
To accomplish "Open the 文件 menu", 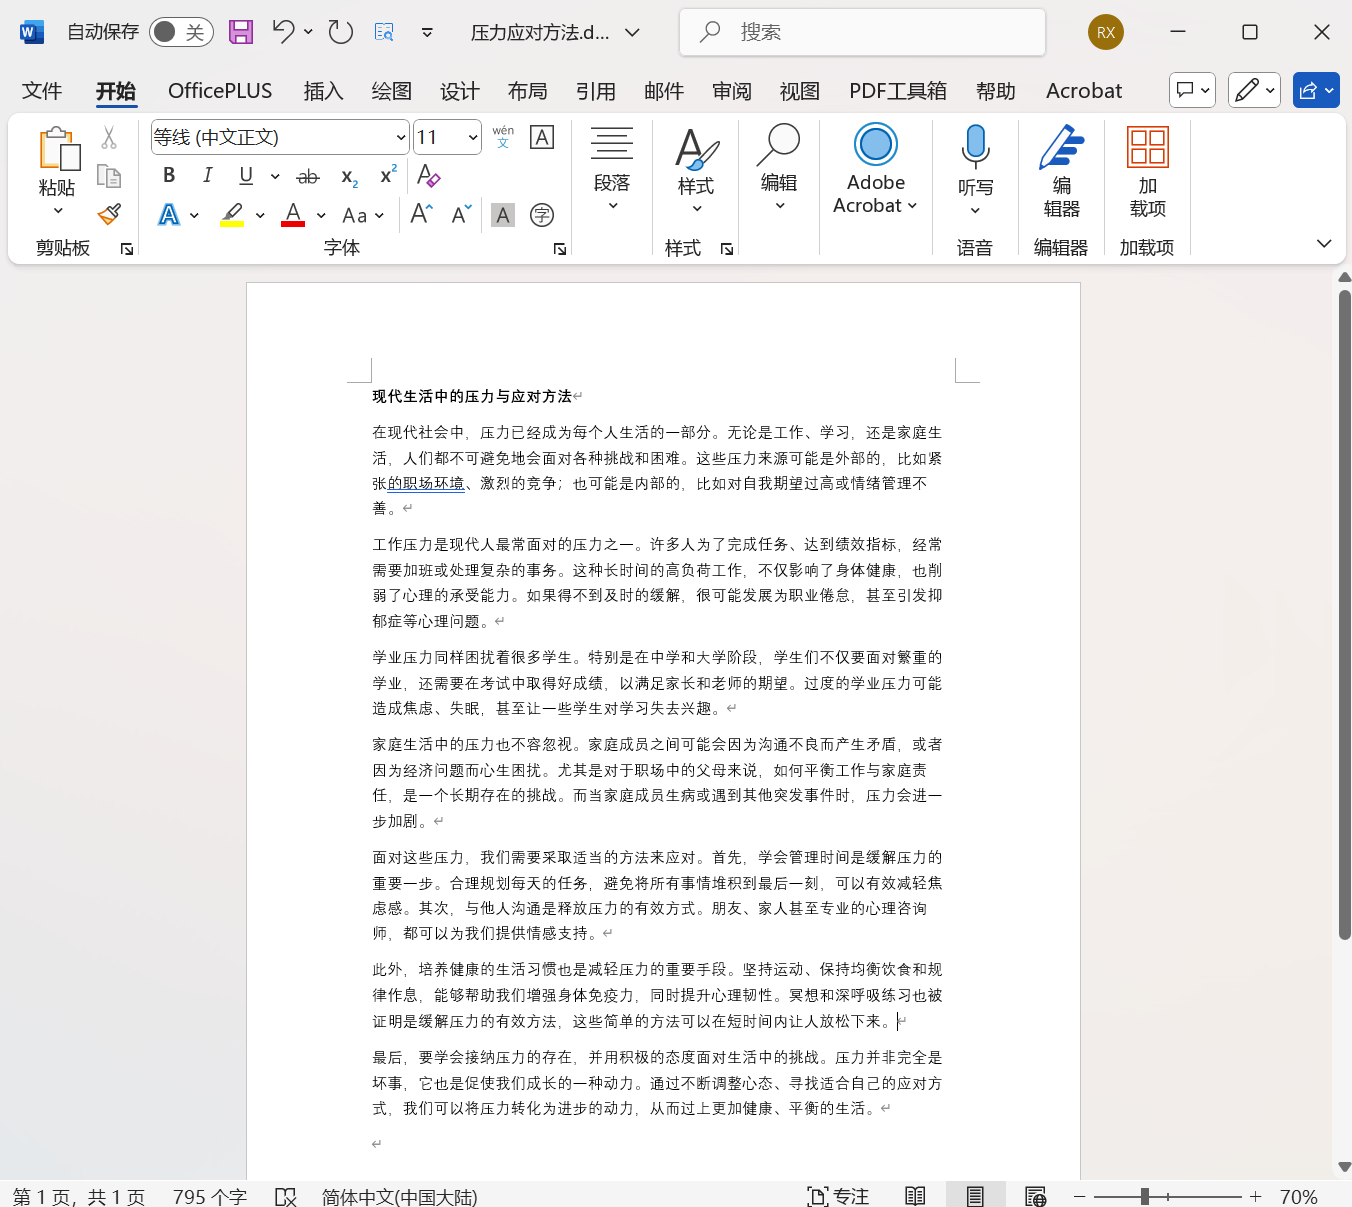I will pyautogui.click(x=41, y=90).
